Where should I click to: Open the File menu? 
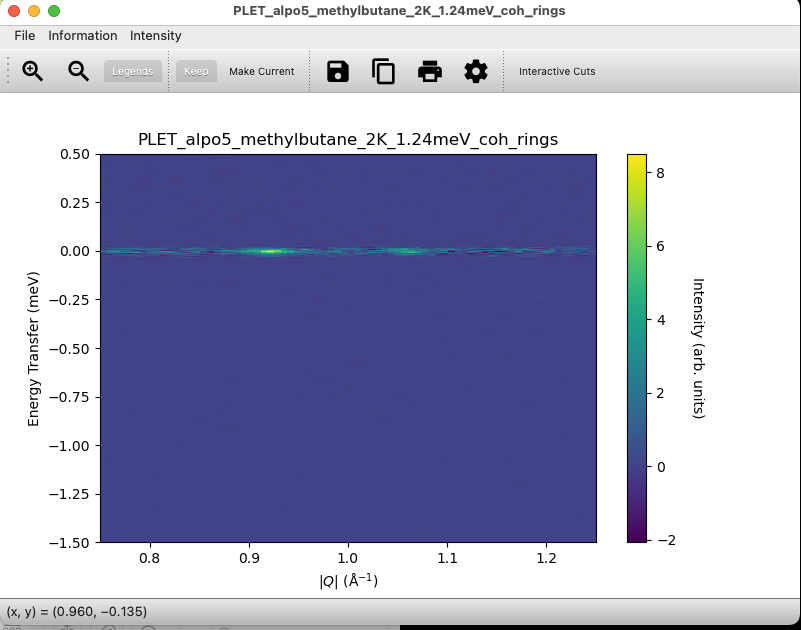tap(25, 36)
